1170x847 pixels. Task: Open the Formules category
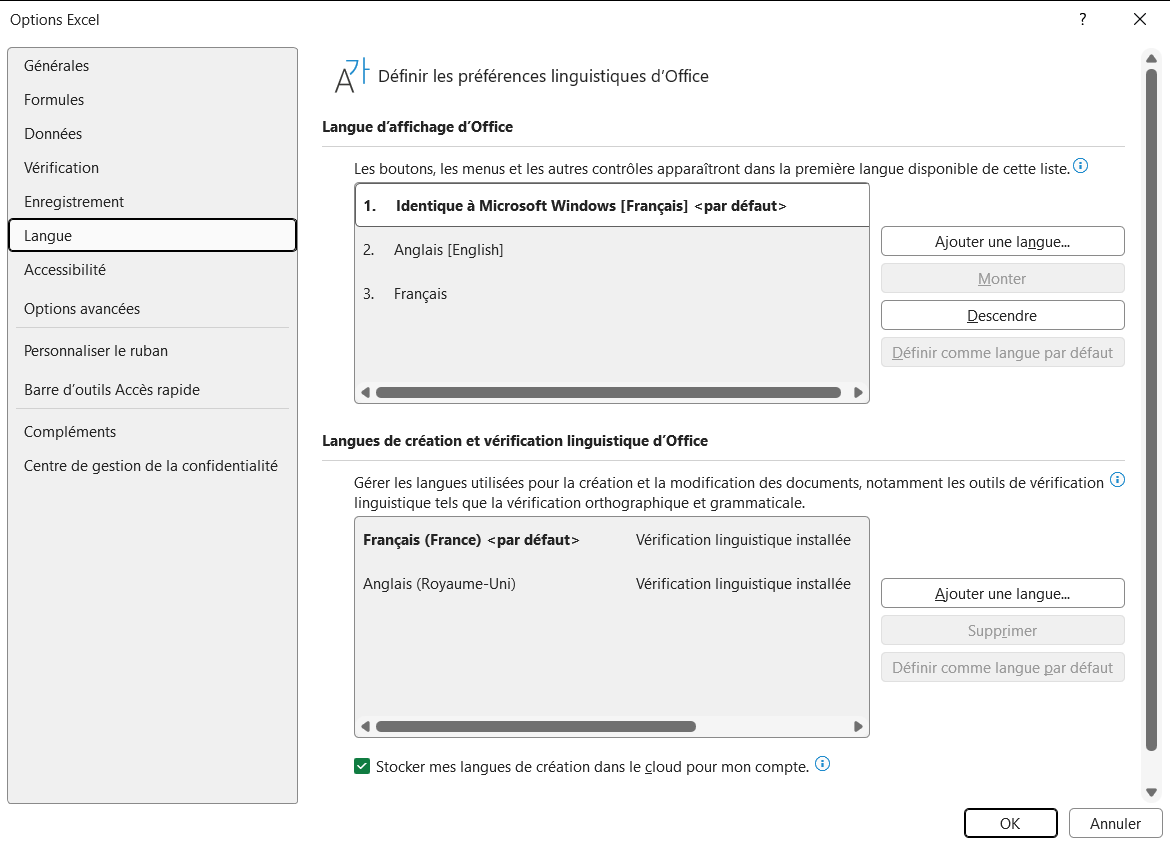coord(152,100)
